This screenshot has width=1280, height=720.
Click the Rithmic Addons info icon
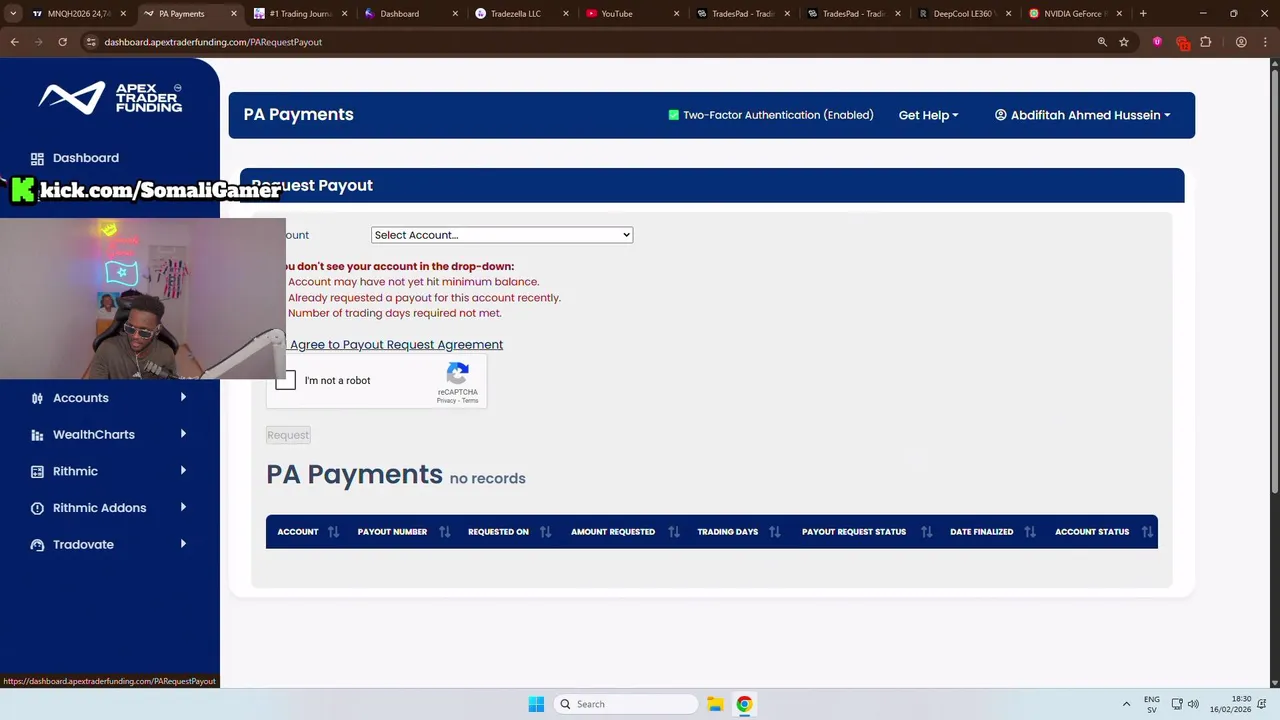[x=37, y=508]
